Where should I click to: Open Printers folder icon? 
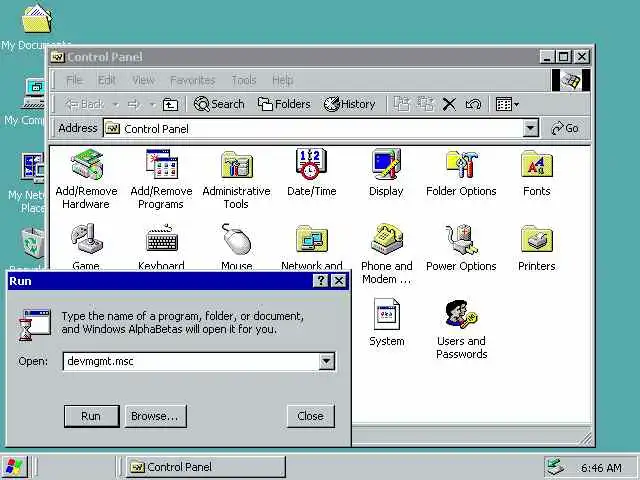point(537,248)
